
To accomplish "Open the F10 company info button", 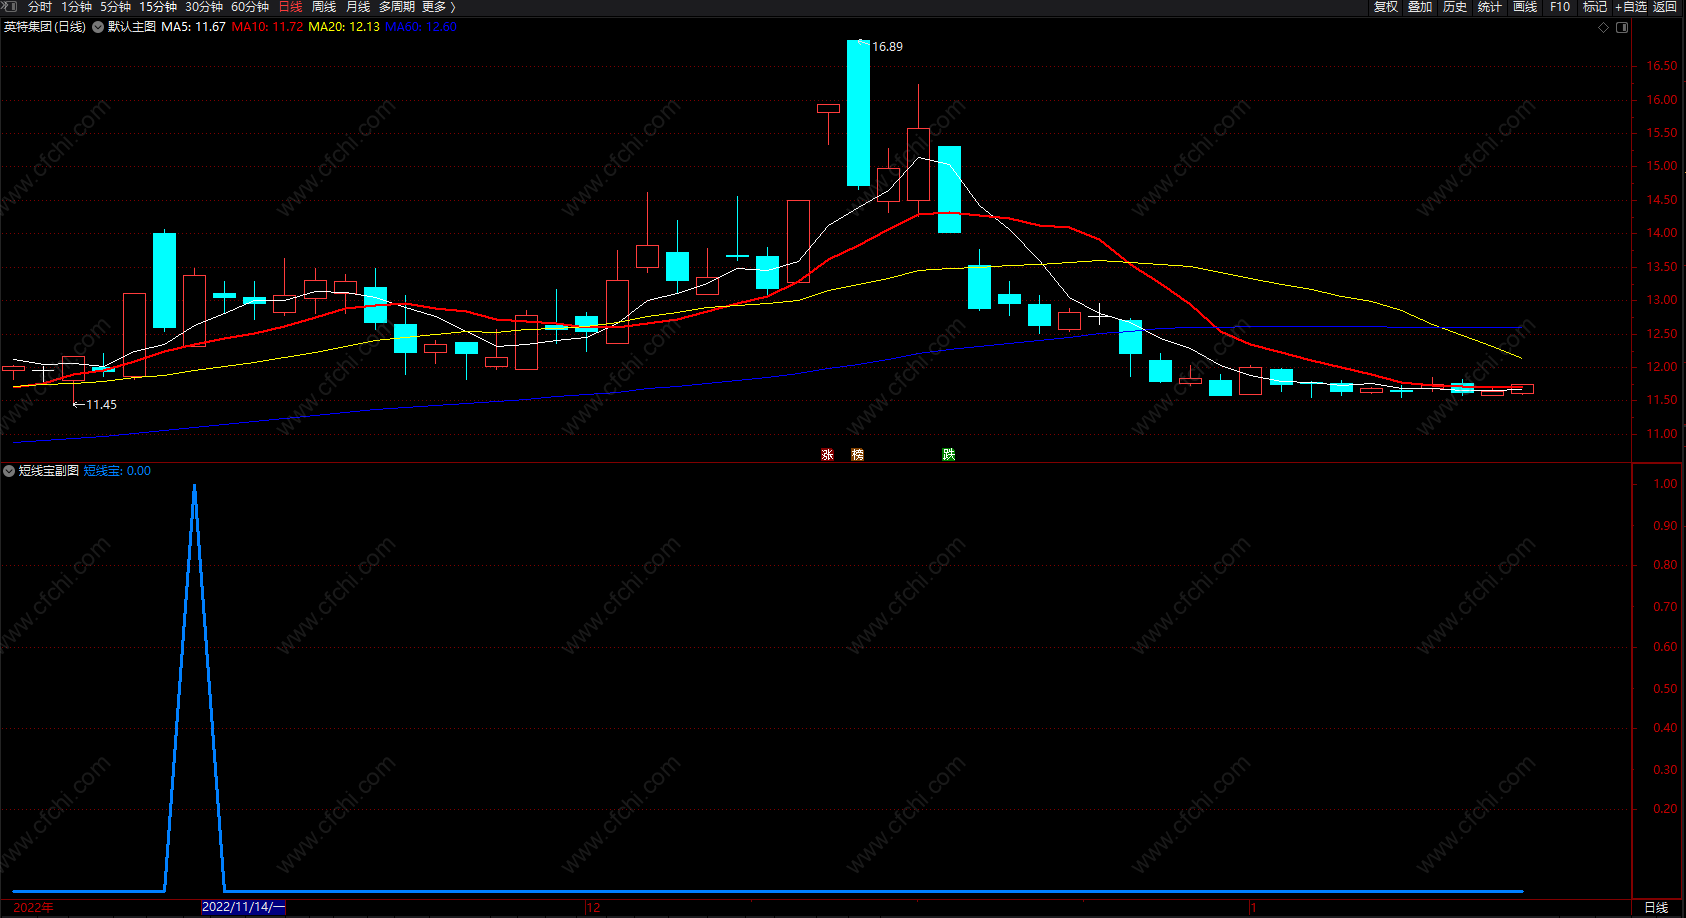I will 1560,7.
